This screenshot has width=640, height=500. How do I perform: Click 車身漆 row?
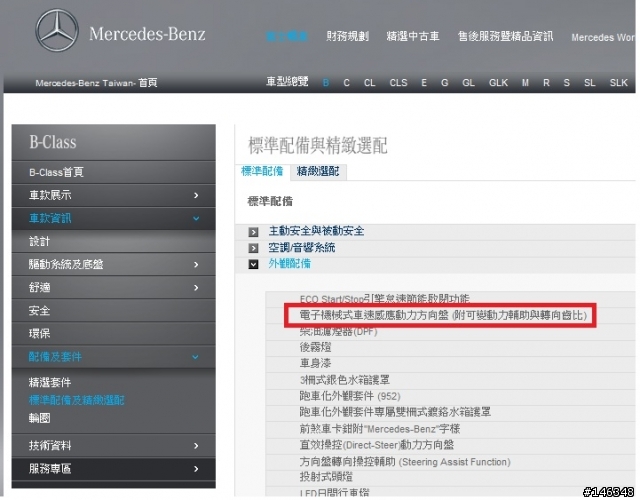pos(450,364)
